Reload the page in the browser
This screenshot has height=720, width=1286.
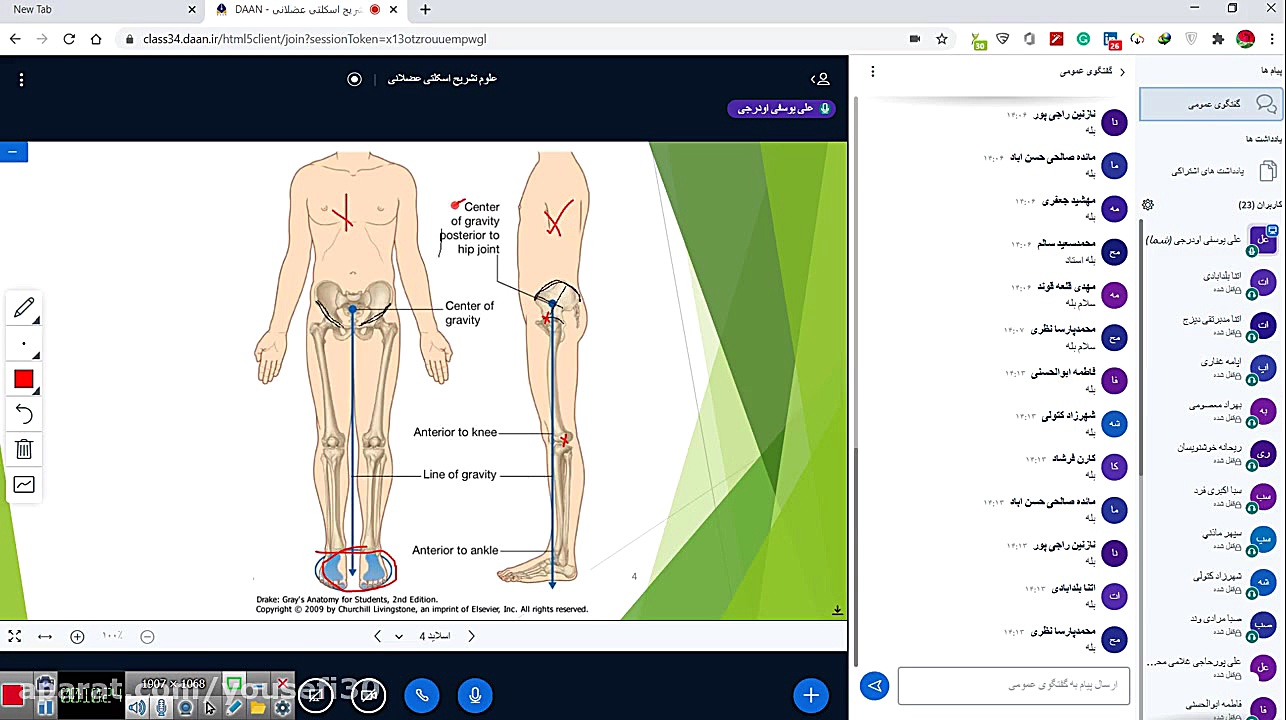(69, 39)
